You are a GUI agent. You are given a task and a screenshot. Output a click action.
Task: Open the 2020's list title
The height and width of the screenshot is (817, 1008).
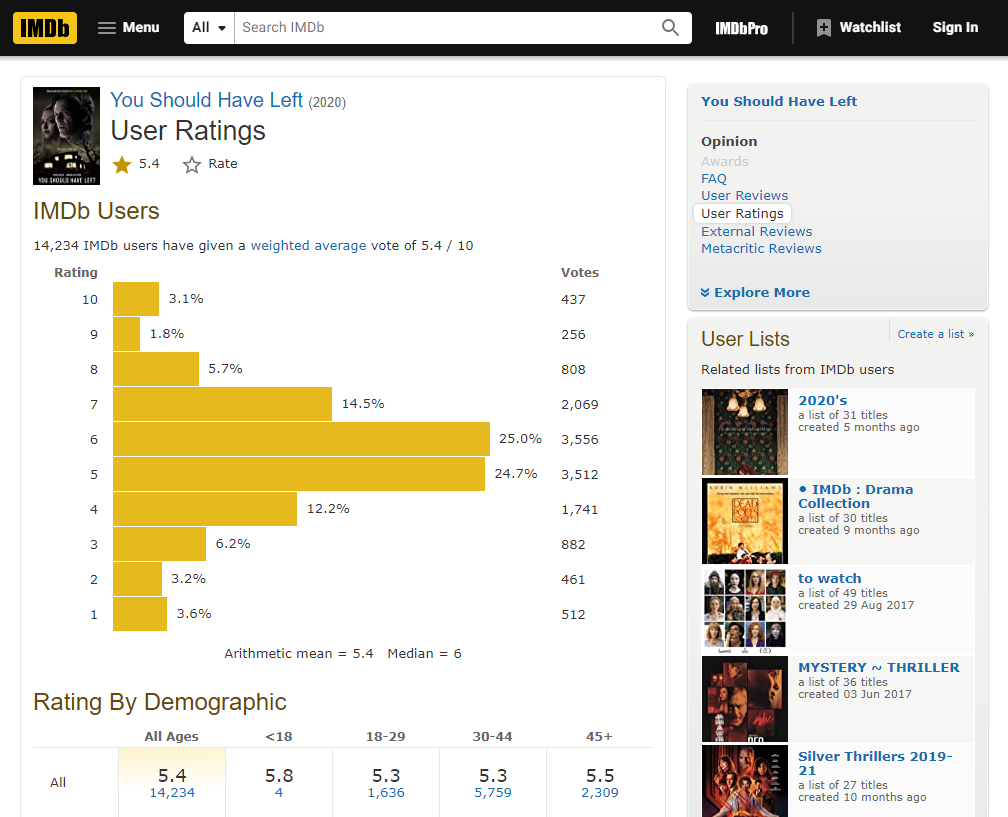point(822,400)
